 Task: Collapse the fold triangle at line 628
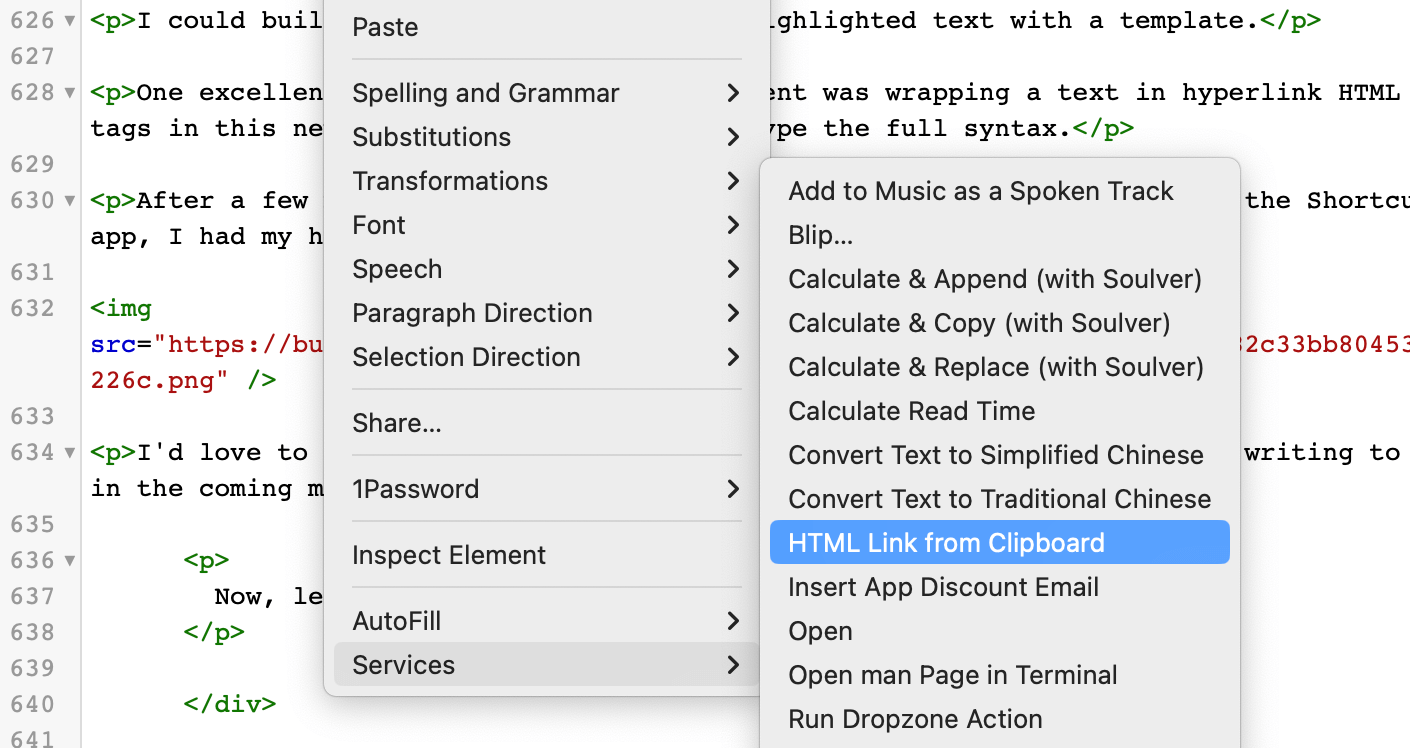(x=69, y=93)
